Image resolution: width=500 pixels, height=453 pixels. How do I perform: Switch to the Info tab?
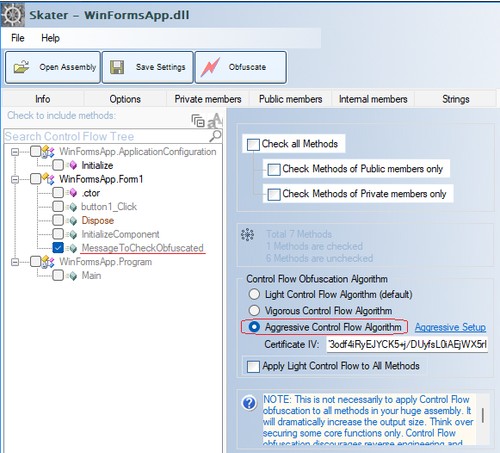43,99
